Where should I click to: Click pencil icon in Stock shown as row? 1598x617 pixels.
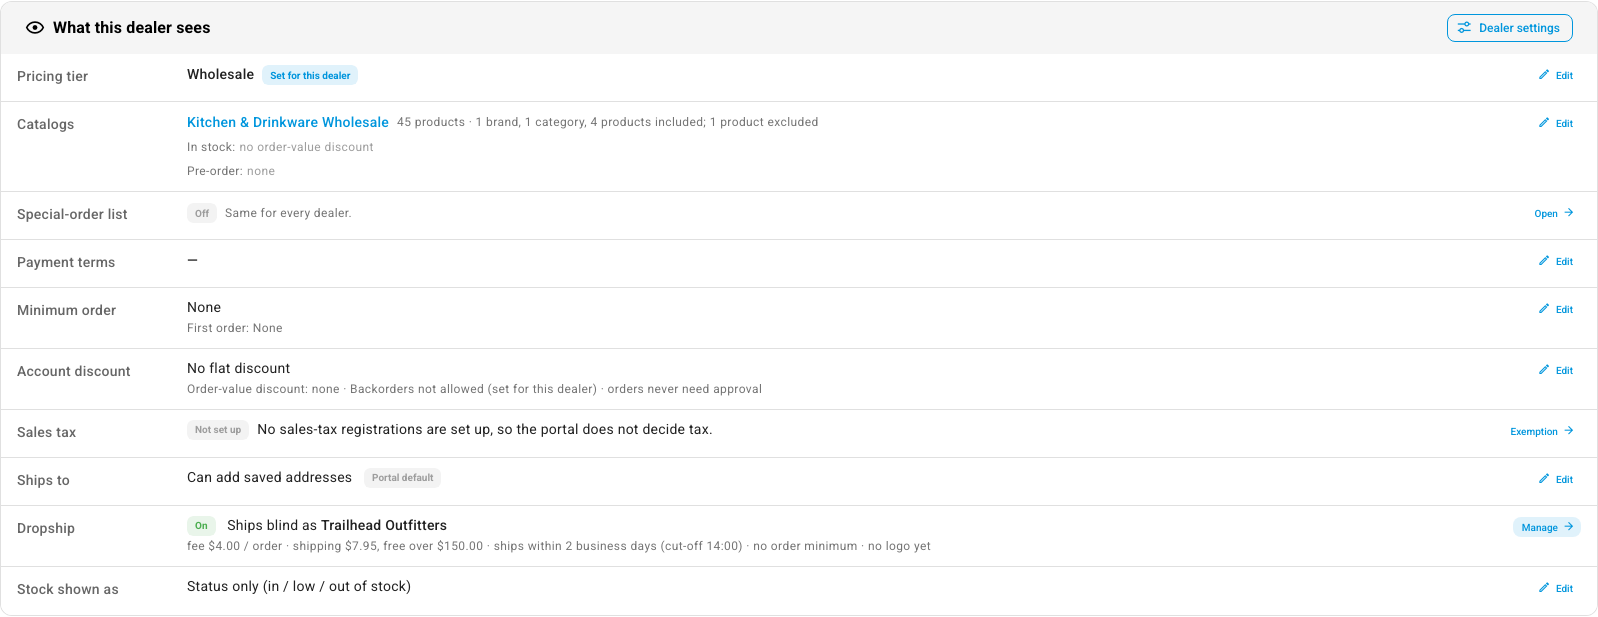1544,588
